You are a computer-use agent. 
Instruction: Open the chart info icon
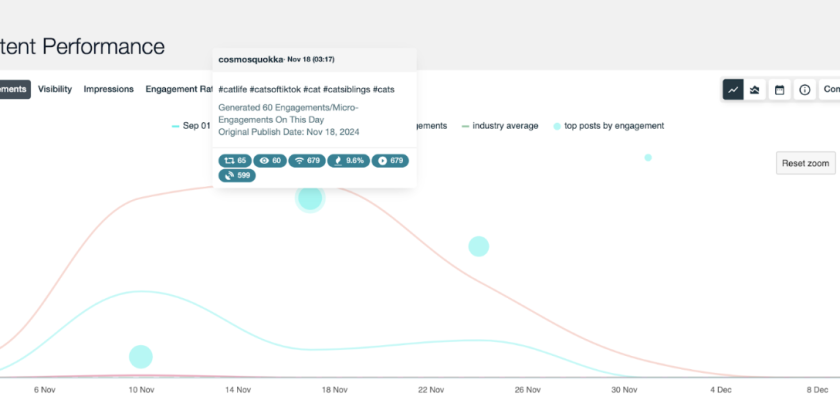pyautogui.click(x=804, y=90)
